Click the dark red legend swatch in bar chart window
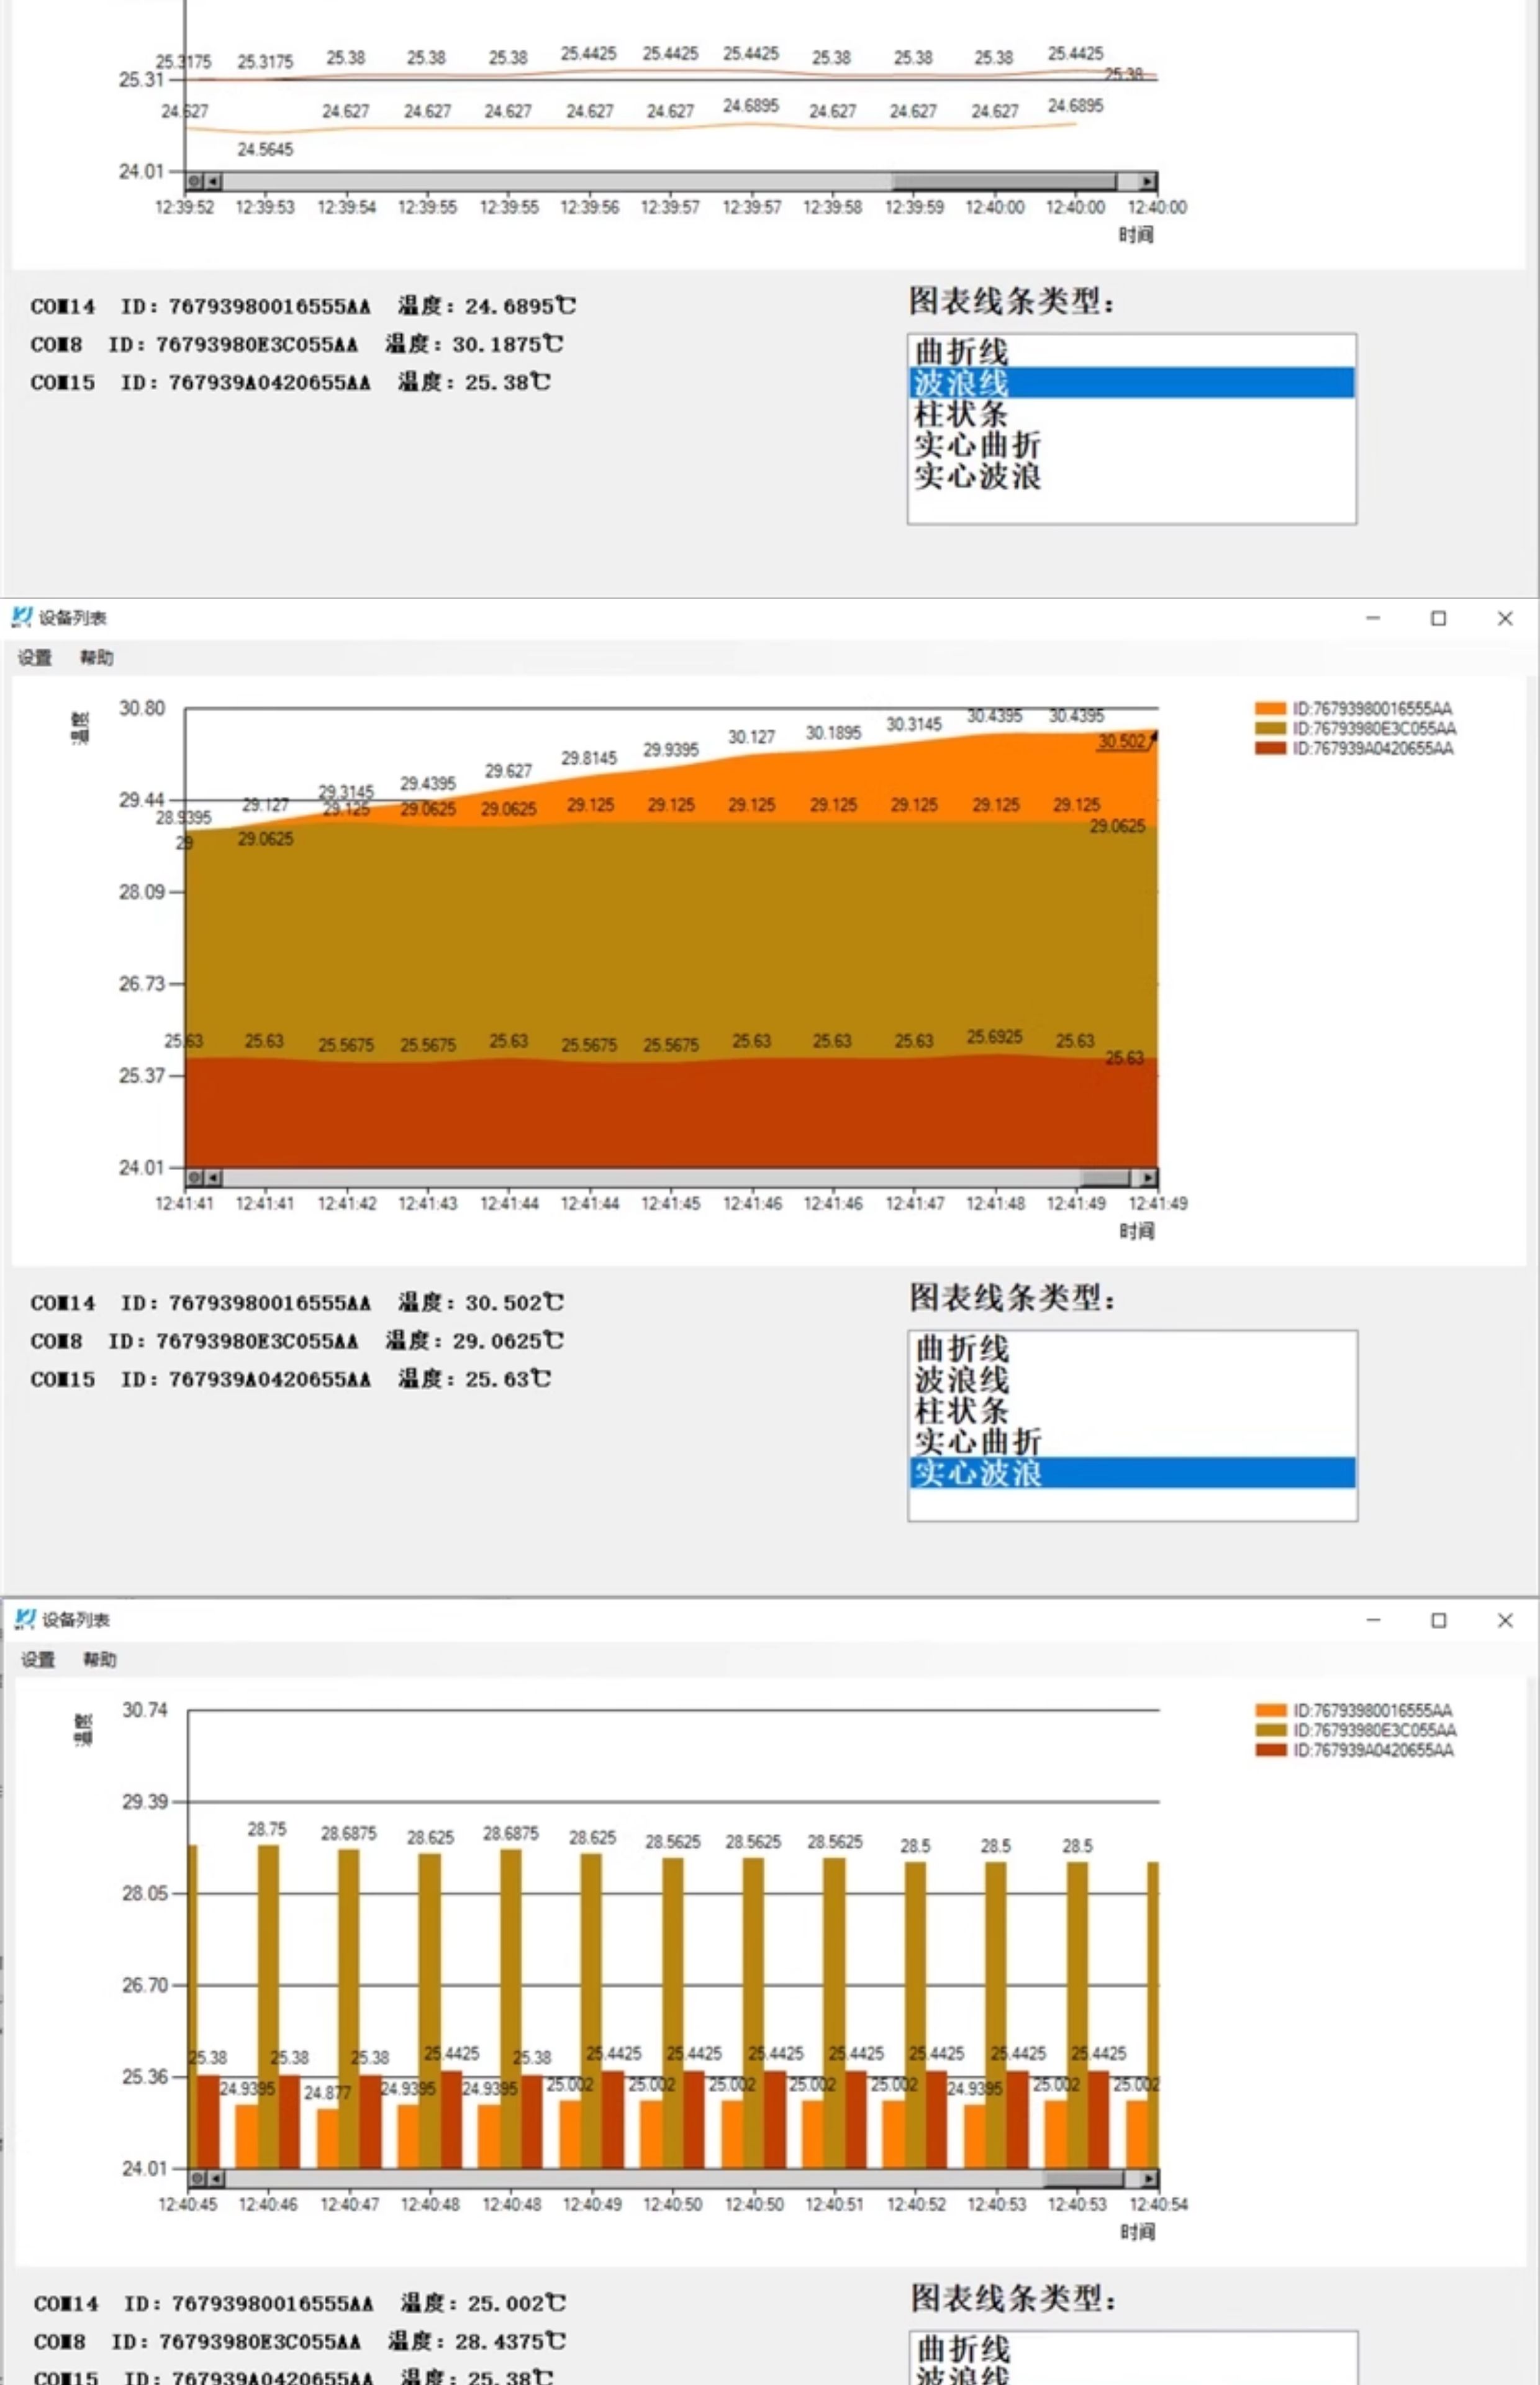1540x2385 pixels. (1271, 1750)
